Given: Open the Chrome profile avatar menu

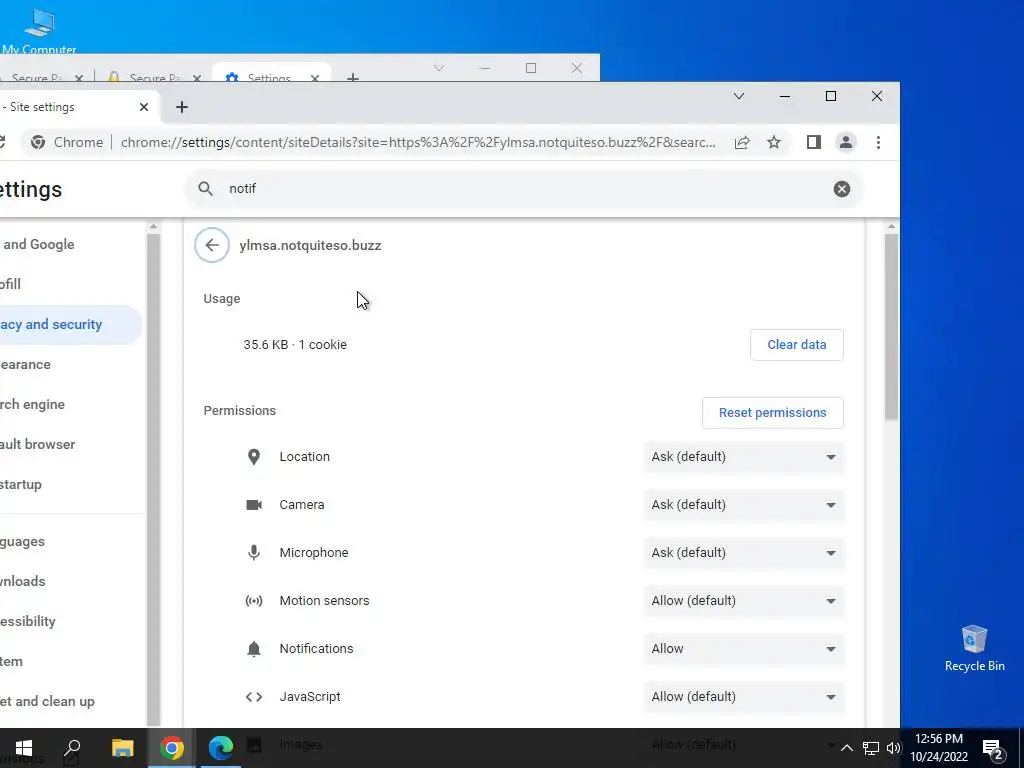Looking at the screenshot, I should point(846,142).
